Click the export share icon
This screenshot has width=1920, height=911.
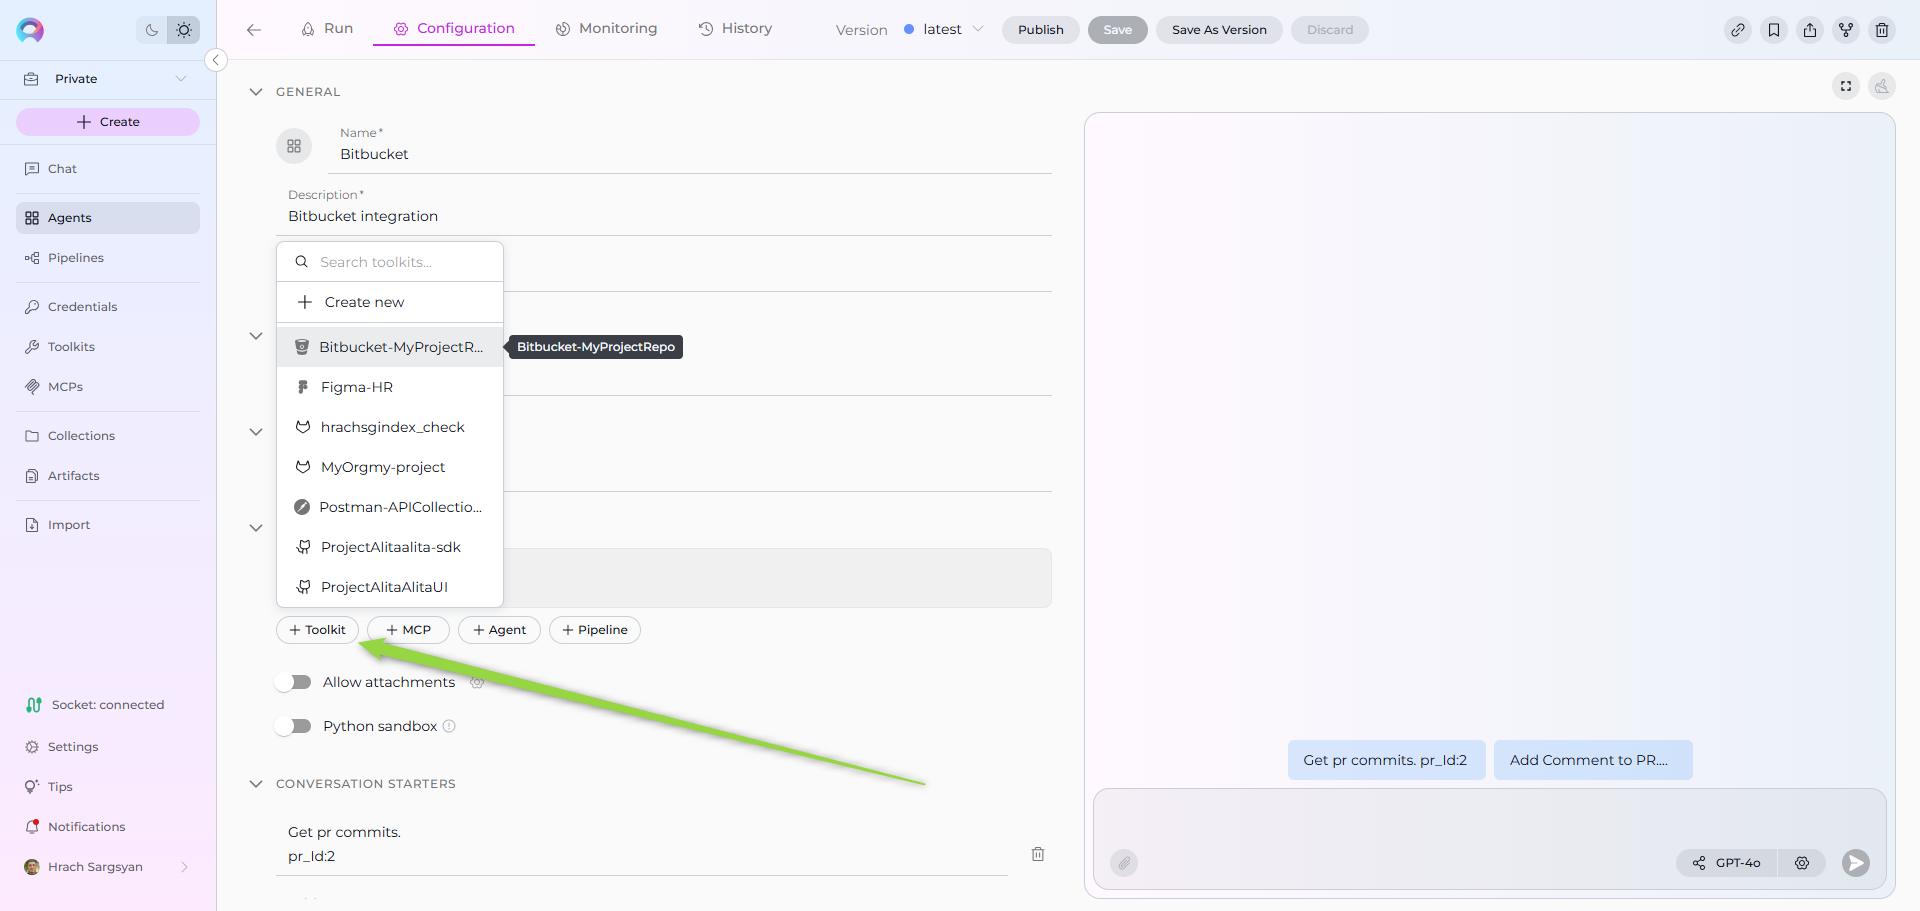1810,30
